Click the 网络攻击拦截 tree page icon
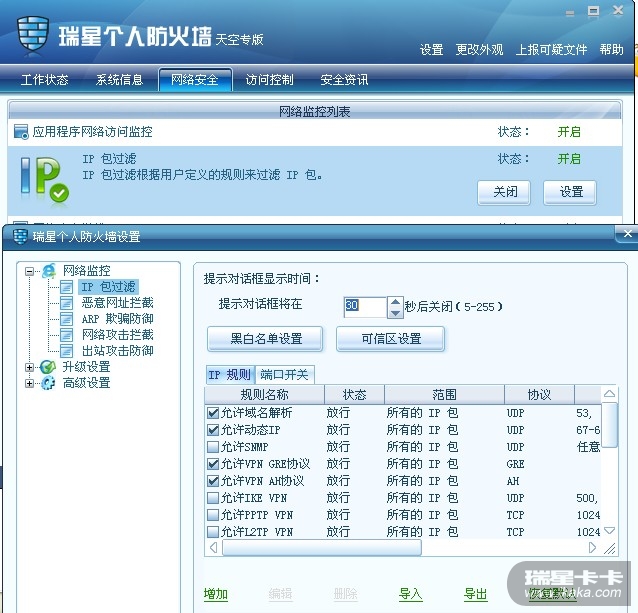The height and width of the screenshot is (613, 638). (66, 335)
